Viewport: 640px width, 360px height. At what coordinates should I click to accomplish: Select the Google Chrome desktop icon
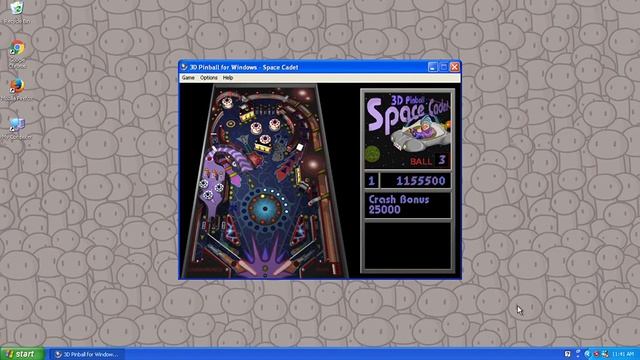tap(17, 53)
